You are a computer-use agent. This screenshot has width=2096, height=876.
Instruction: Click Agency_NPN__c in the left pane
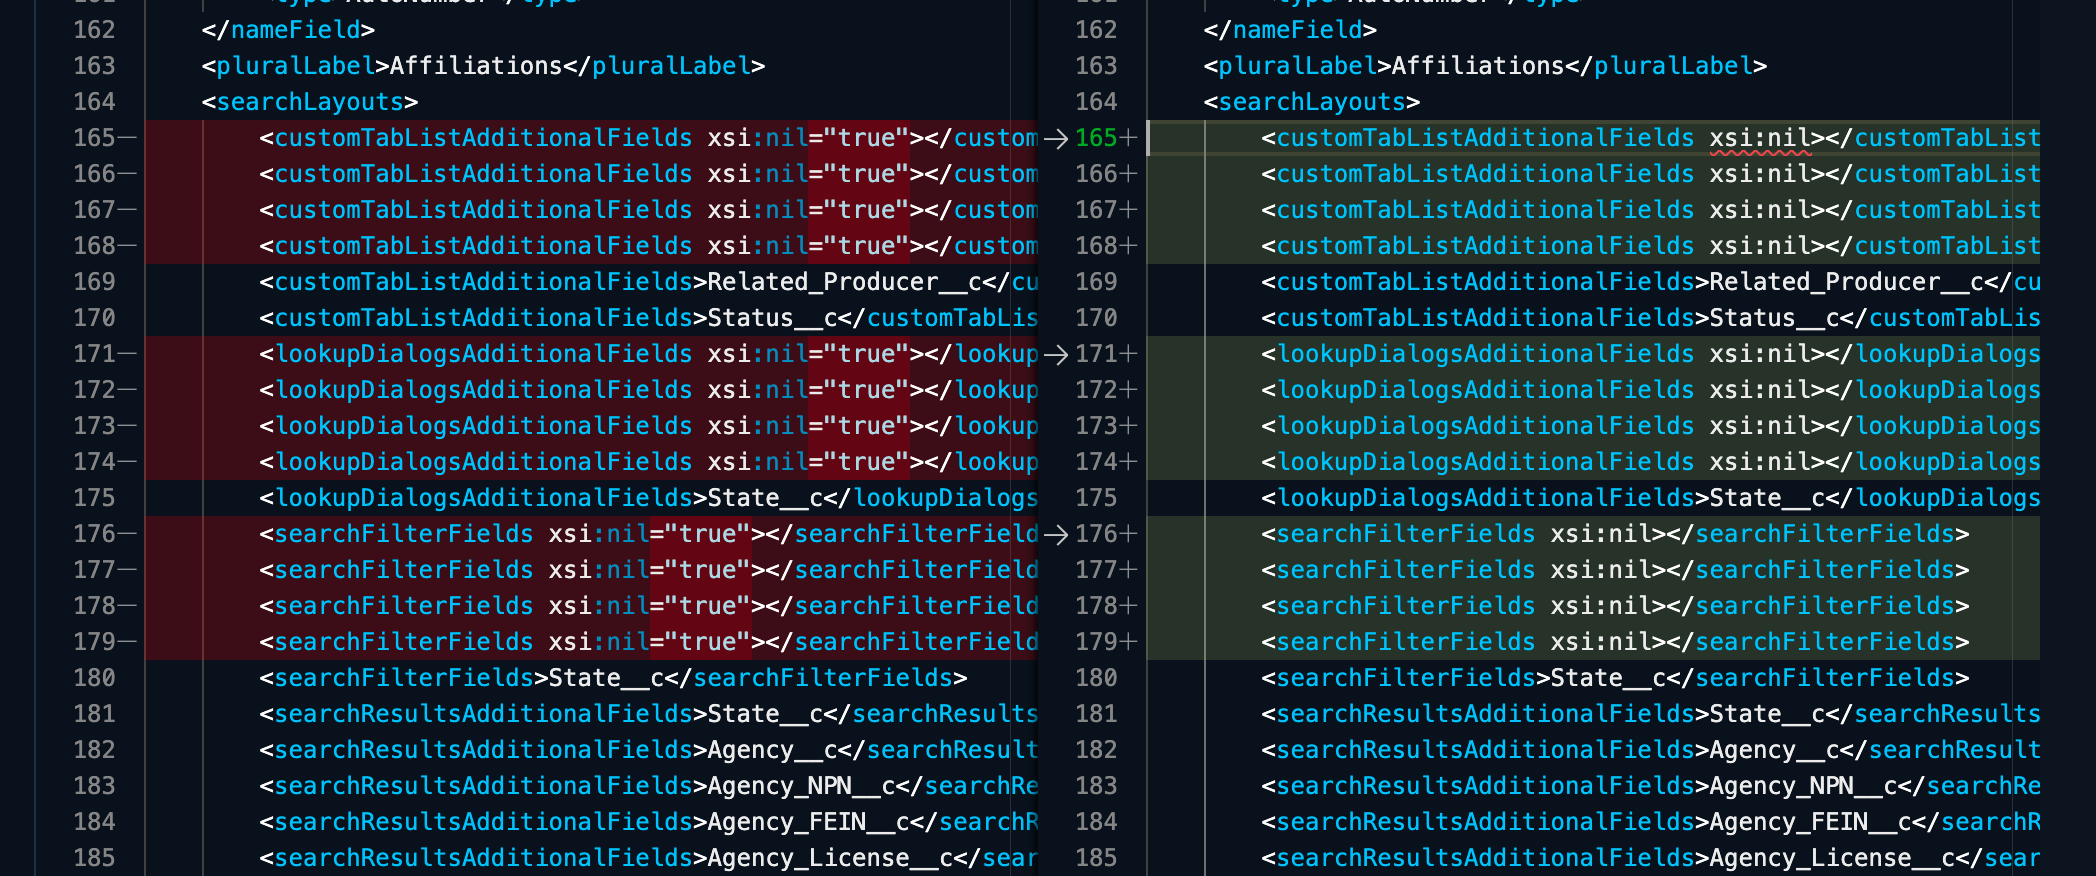(x=802, y=786)
